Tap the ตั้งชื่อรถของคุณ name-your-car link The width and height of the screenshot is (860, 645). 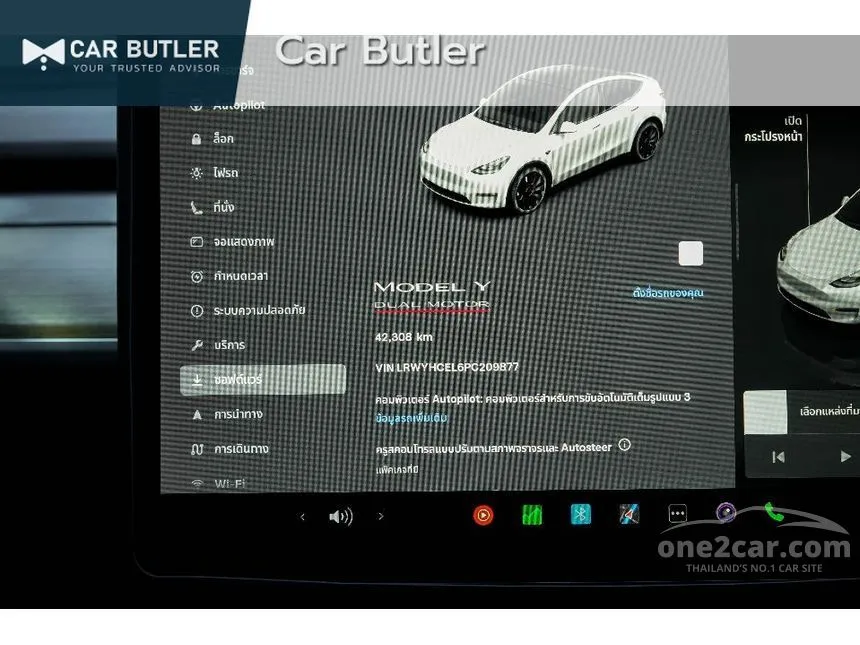[667, 293]
